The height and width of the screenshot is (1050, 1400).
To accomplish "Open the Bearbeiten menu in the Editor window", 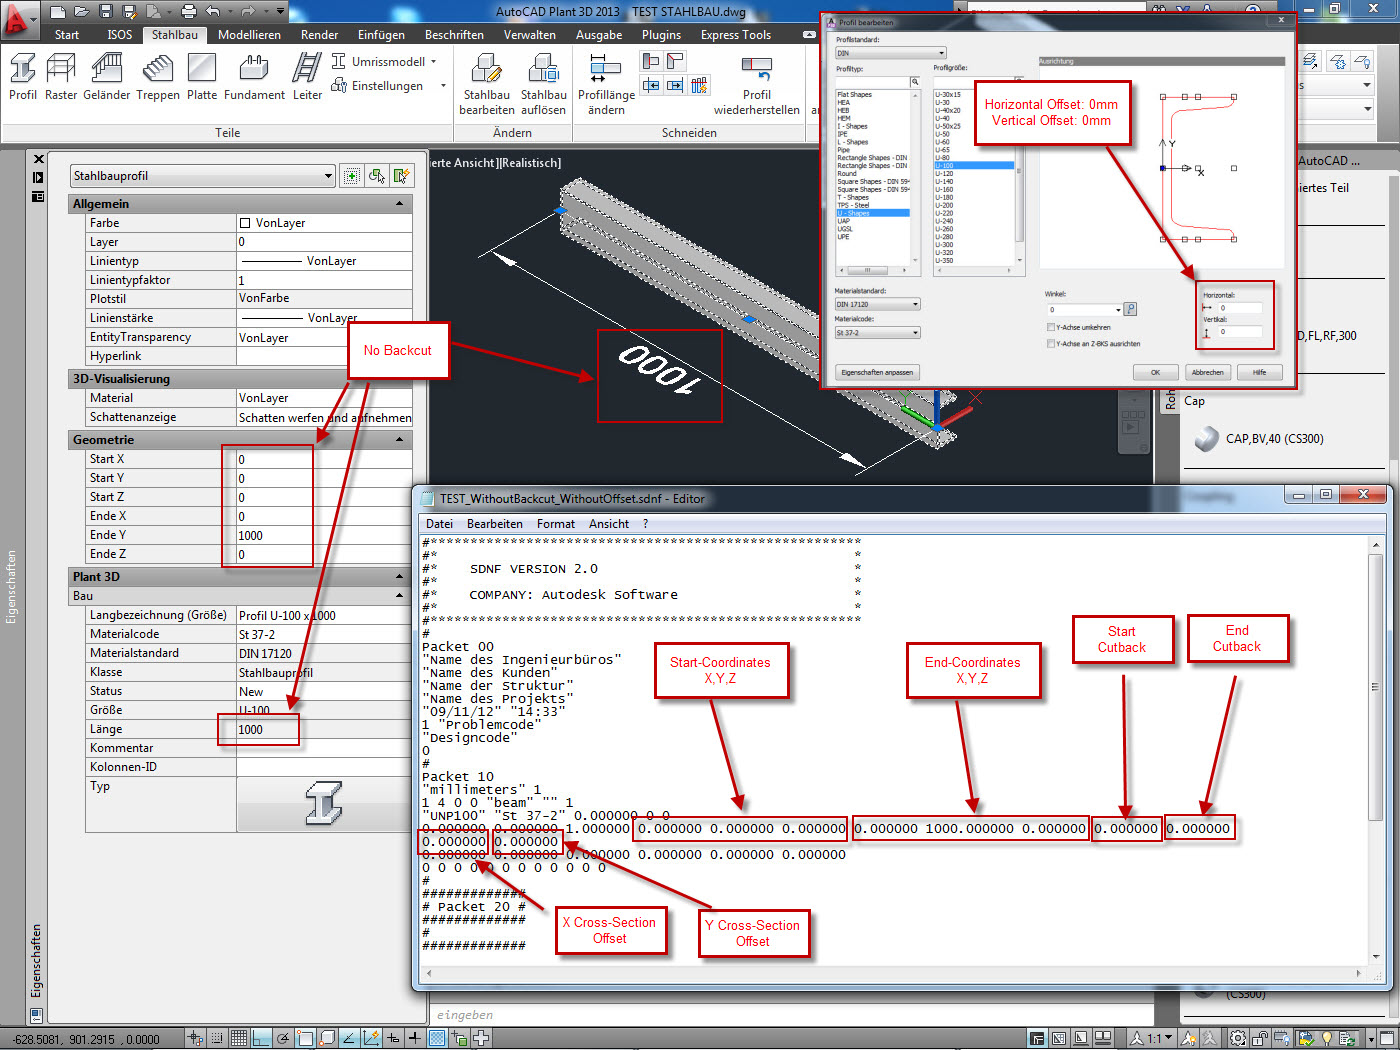I will coord(495,524).
